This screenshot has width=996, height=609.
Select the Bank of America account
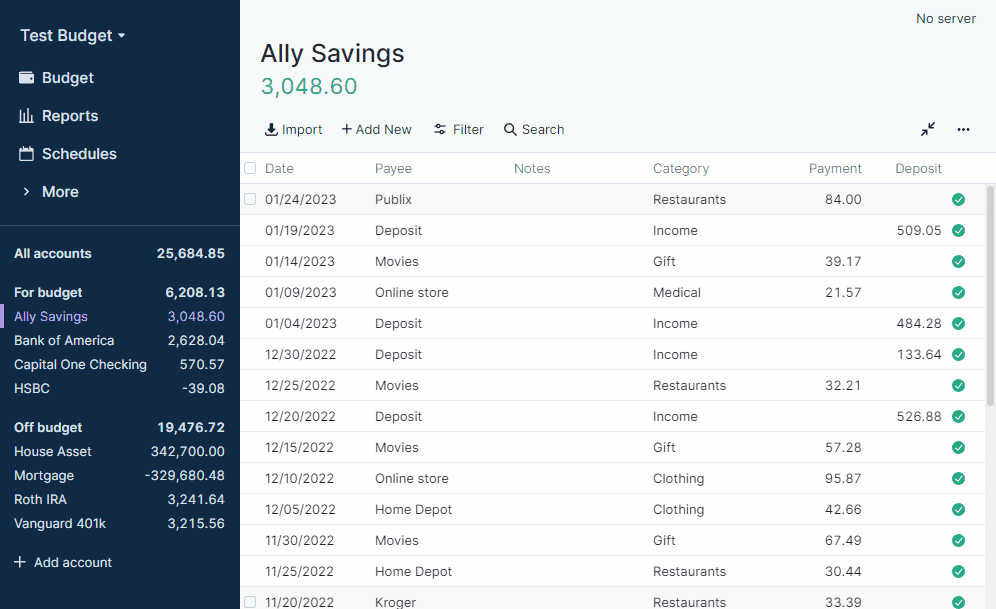pyautogui.click(x=119, y=340)
